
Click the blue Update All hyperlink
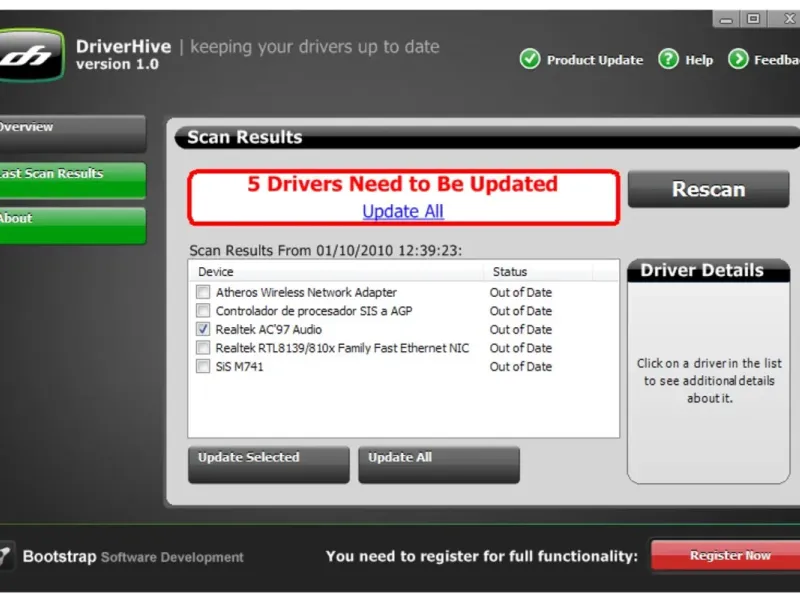[x=403, y=211]
